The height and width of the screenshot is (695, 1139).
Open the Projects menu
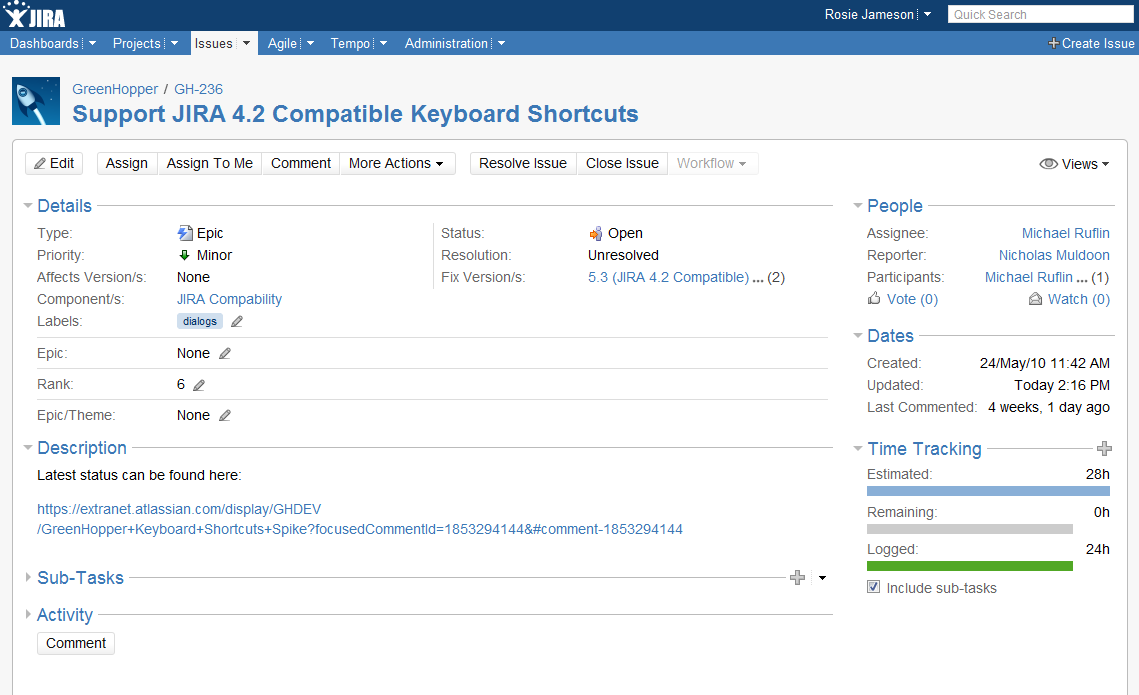point(137,44)
